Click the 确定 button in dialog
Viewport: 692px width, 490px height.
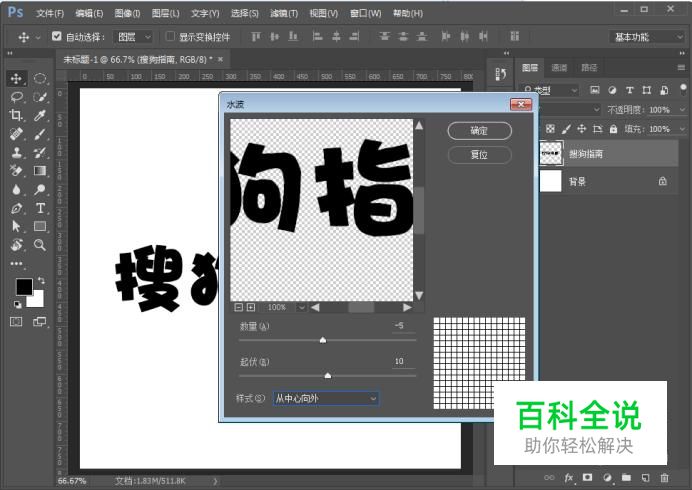(x=480, y=131)
